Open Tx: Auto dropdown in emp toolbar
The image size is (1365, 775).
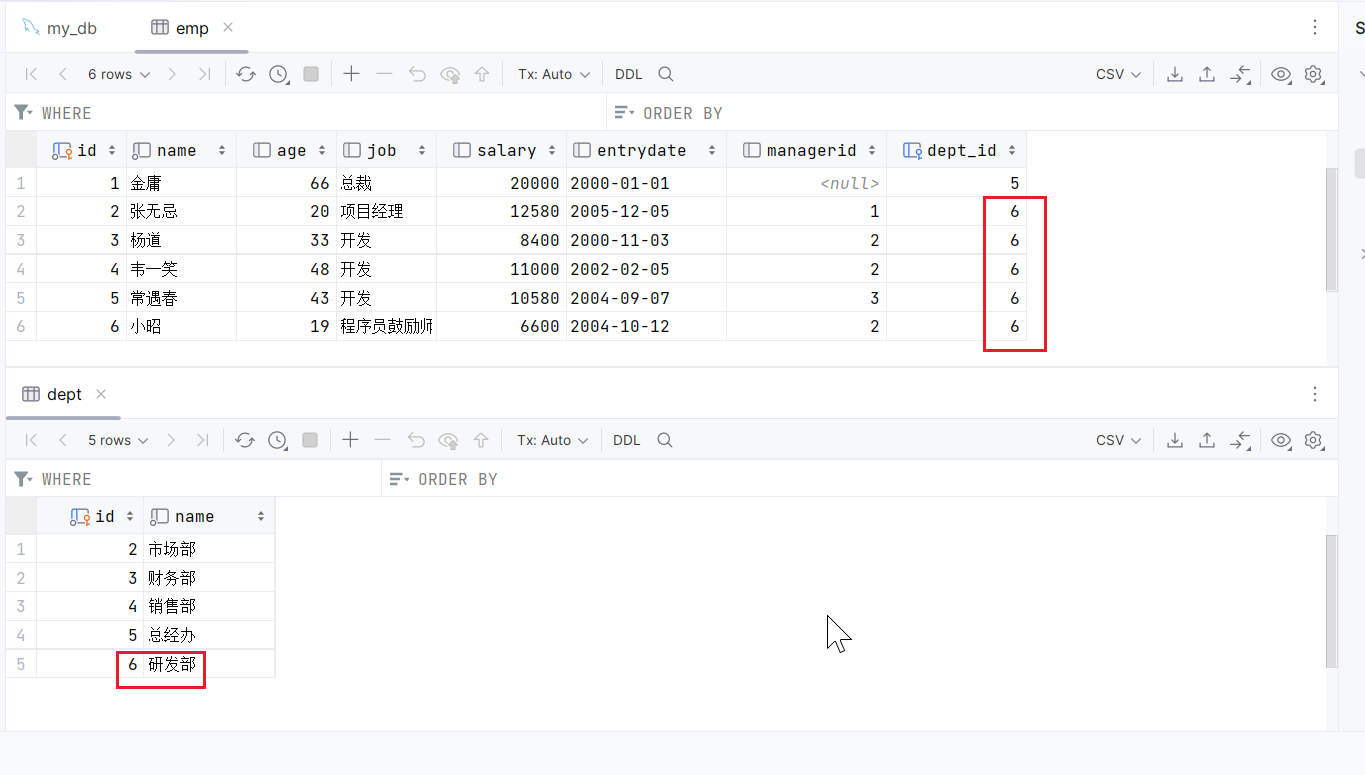coord(554,74)
